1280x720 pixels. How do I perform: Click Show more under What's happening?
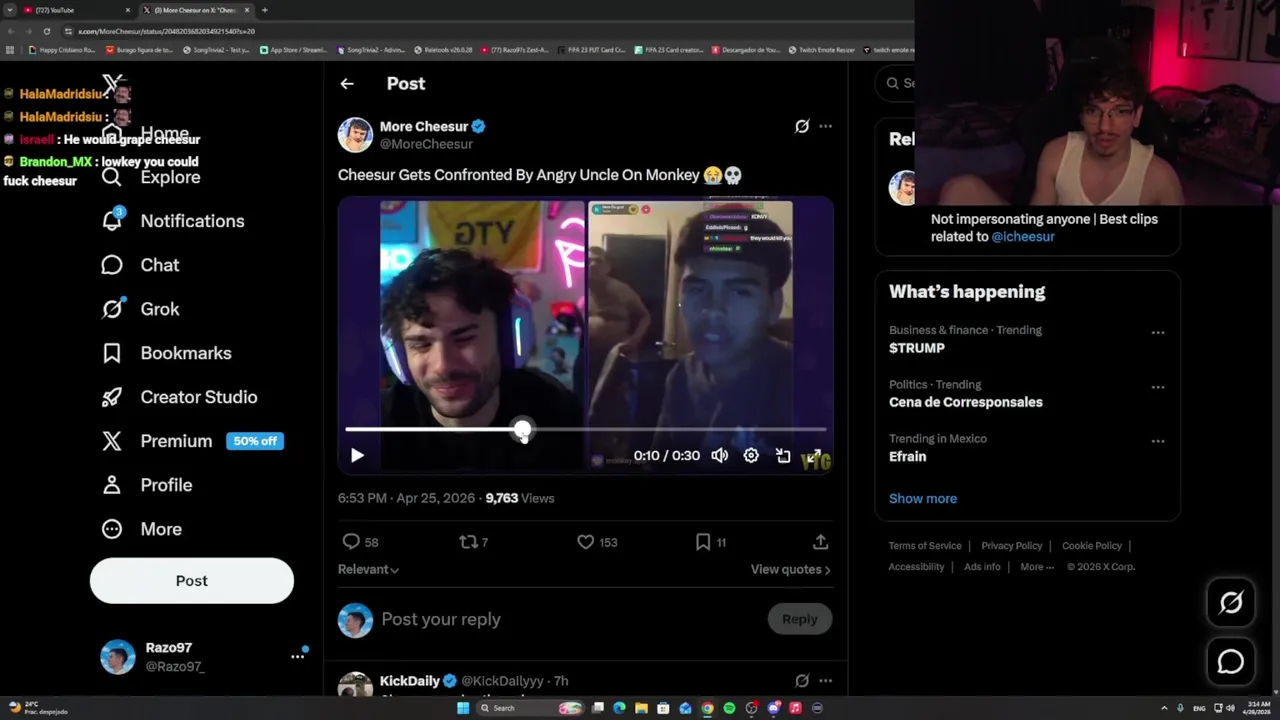pos(923,498)
